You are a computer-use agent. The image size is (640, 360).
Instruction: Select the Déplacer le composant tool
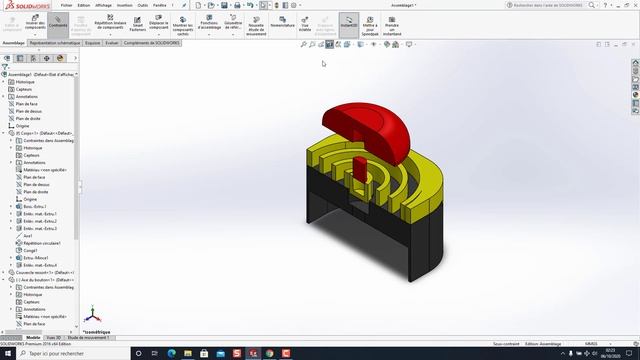(158, 22)
